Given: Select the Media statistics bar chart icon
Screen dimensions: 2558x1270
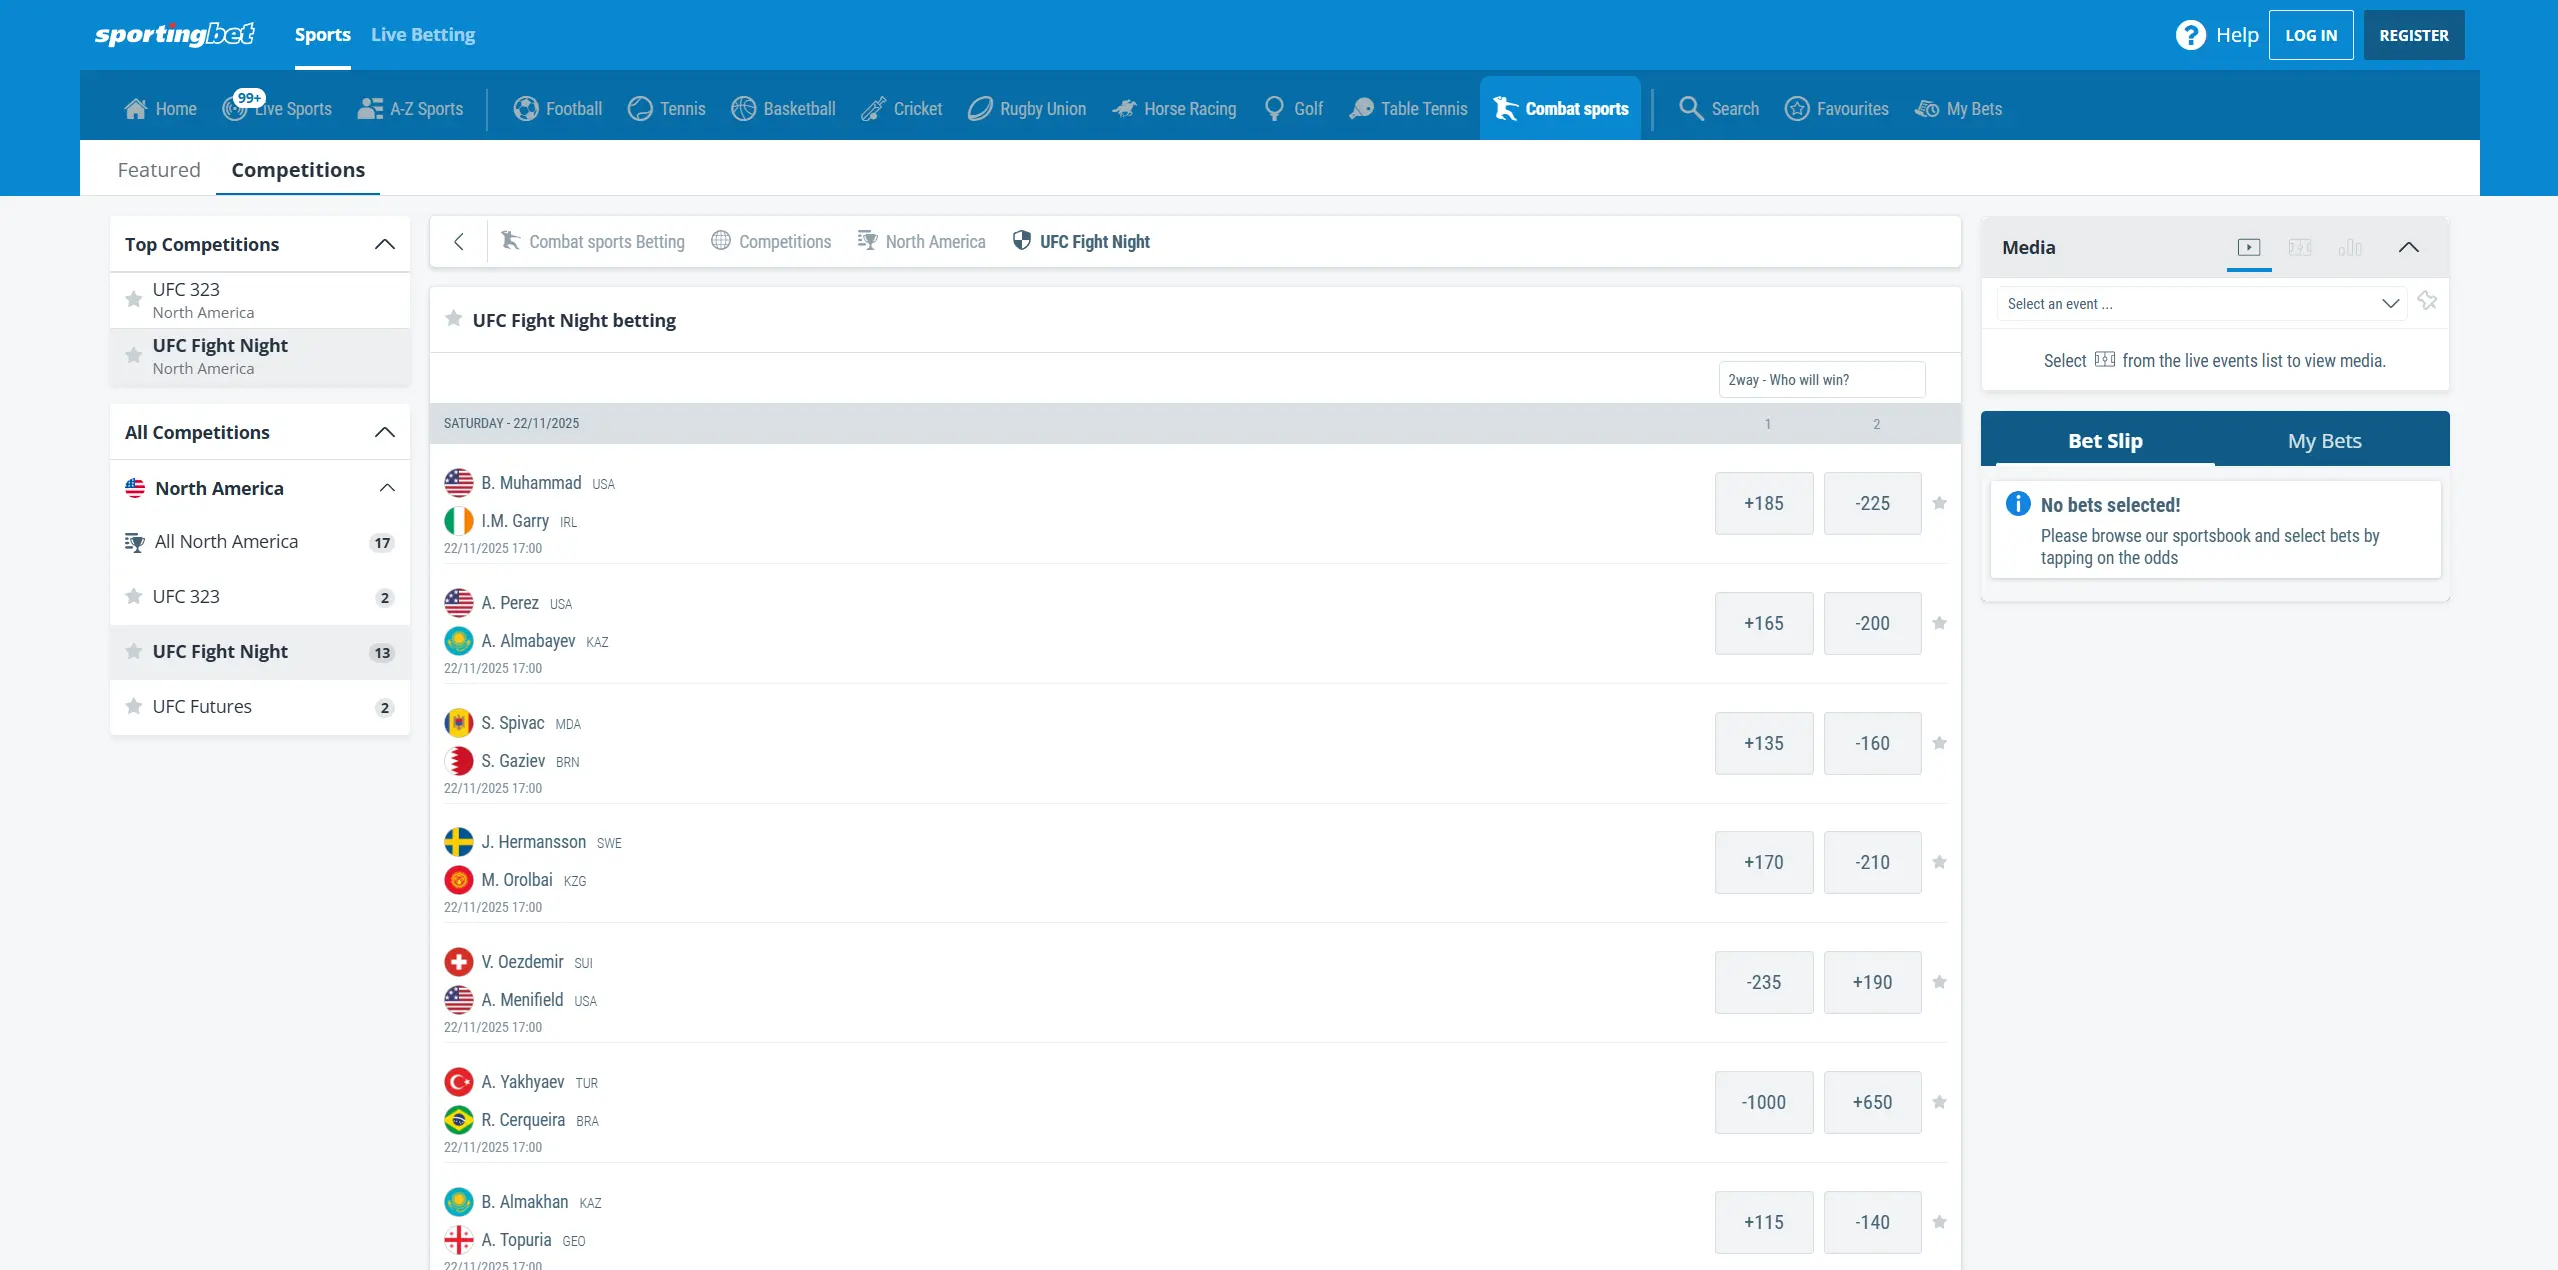Looking at the screenshot, I should point(2350,247).
